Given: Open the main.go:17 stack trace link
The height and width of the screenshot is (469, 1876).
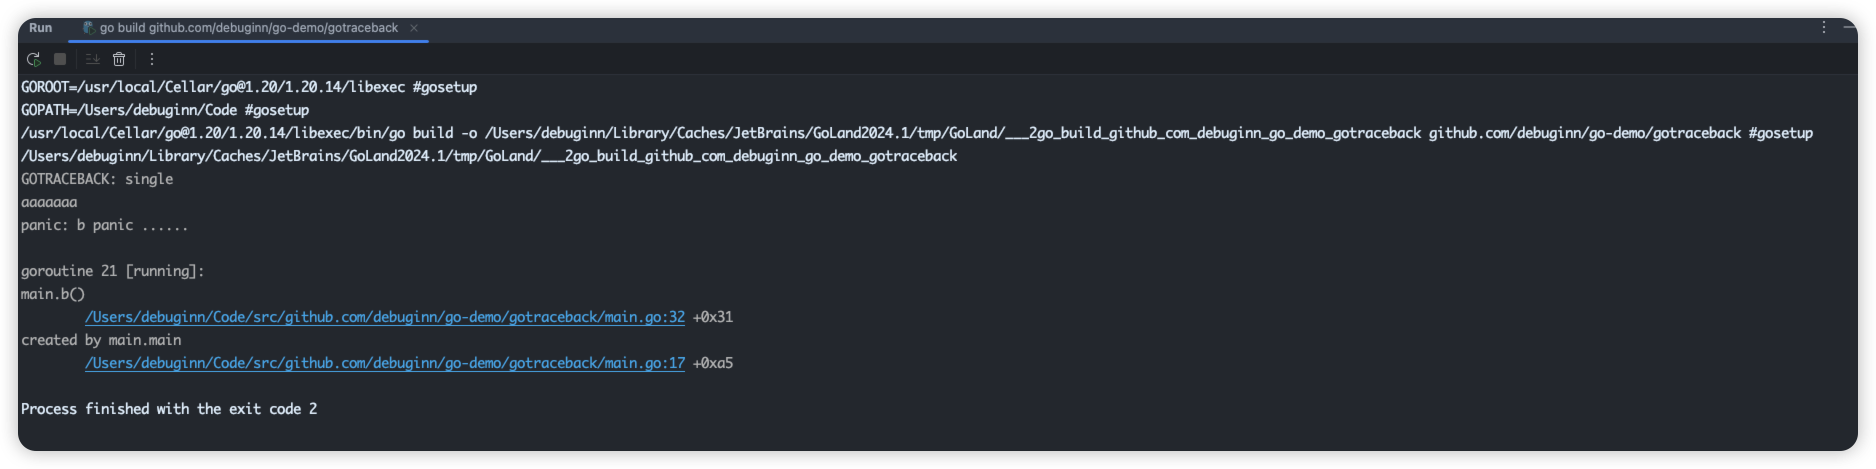Looking at the screenshot, I should coord(385,363).
